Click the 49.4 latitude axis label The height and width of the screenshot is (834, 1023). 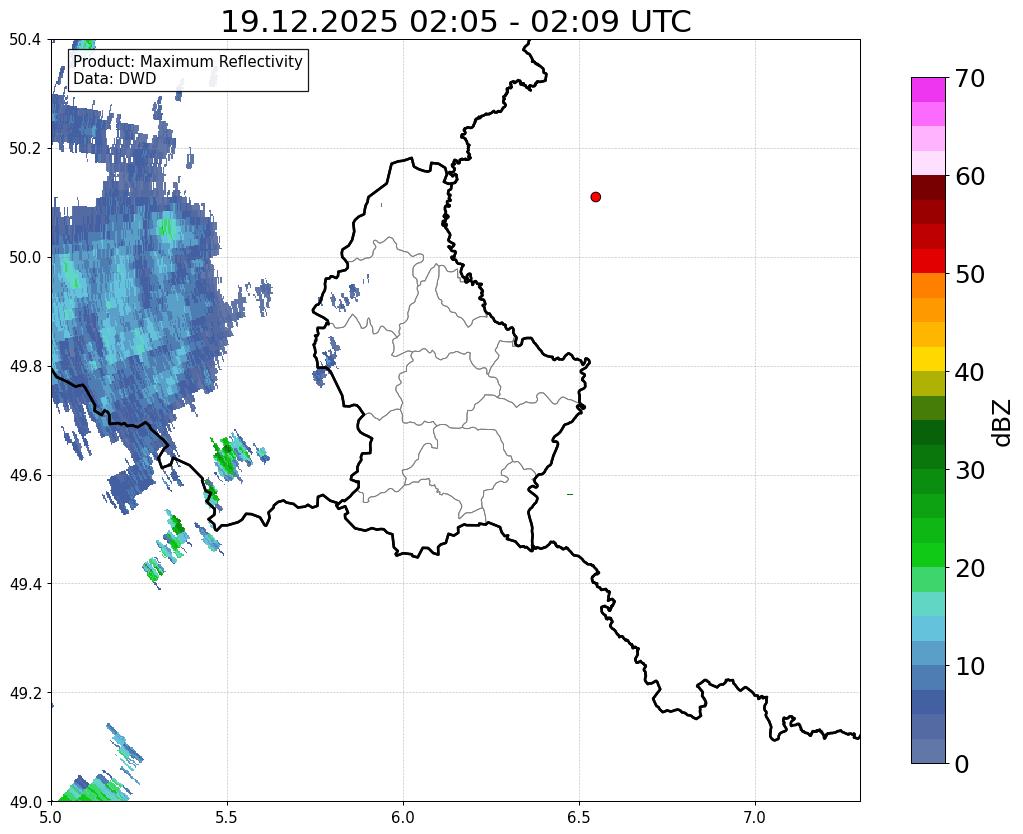[x=25, y=584]
